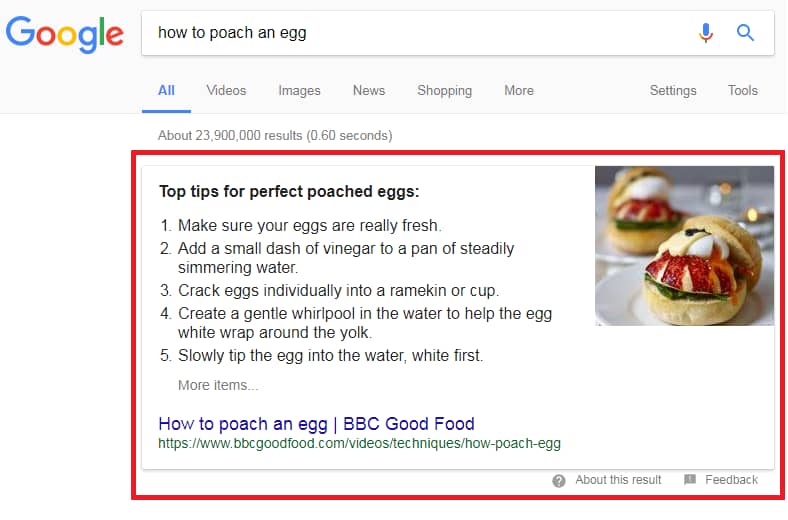Select the Shopping tab
The image size is (788, 520).
pos(445,90)
